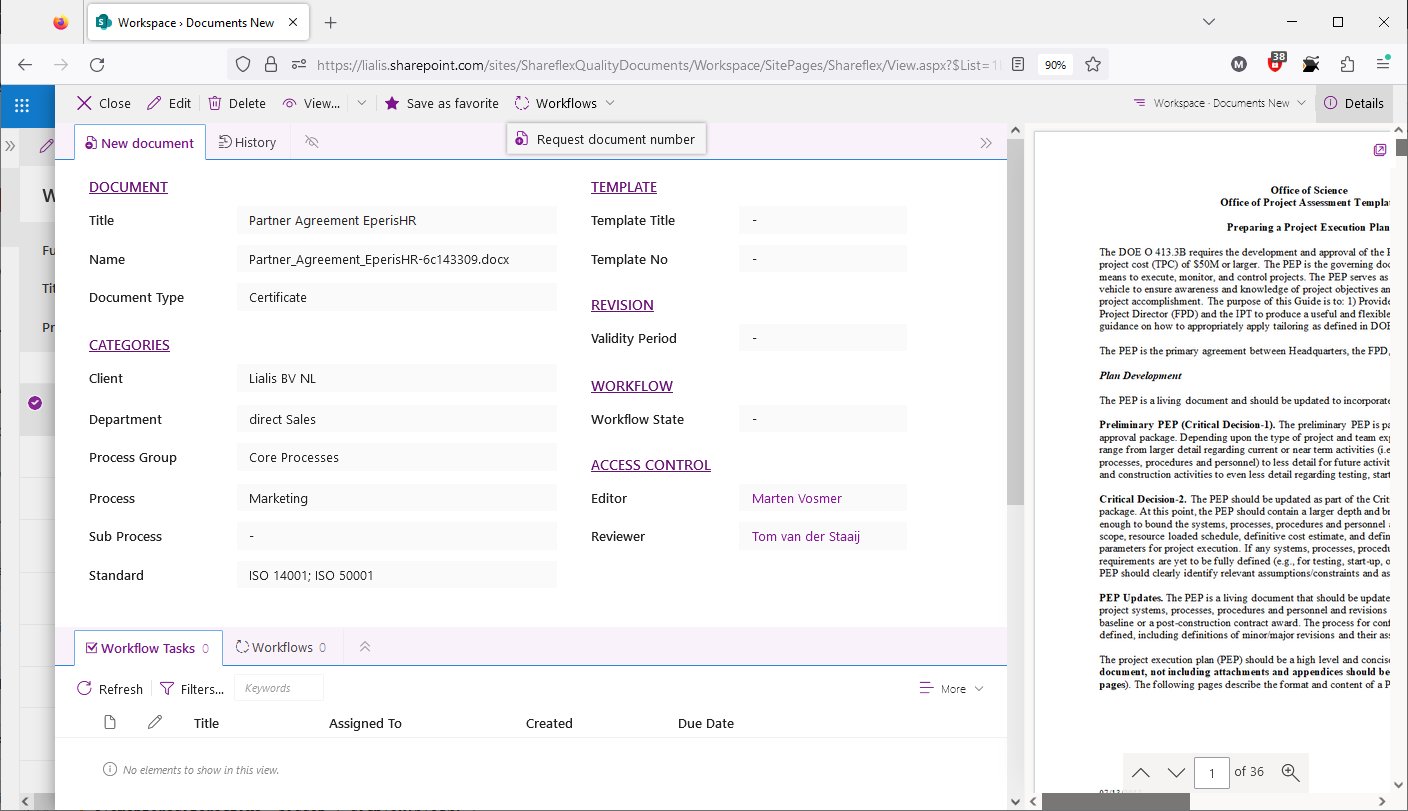Open the Firefox hamburger application menu
The width and height of the screenshot is (1408, 811).
coord(1383,64)
